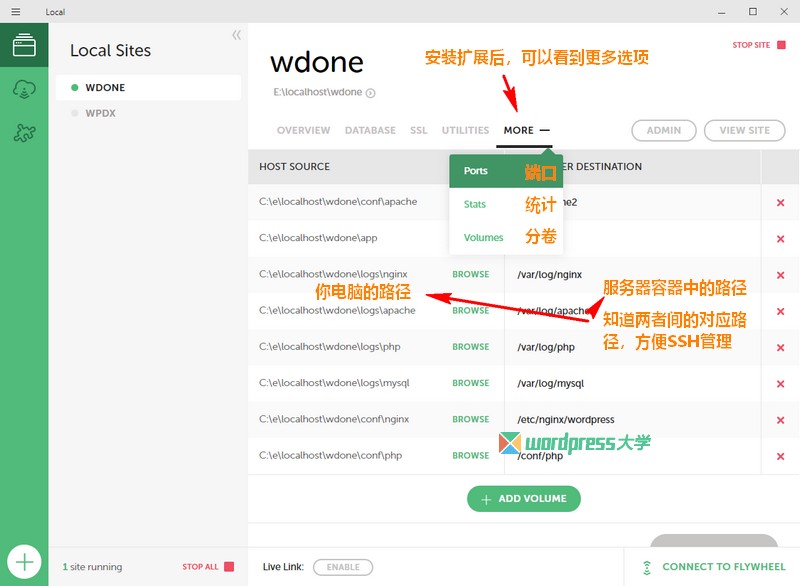
Task: Remove the conf\php volume row
Action: click(780, 456)
